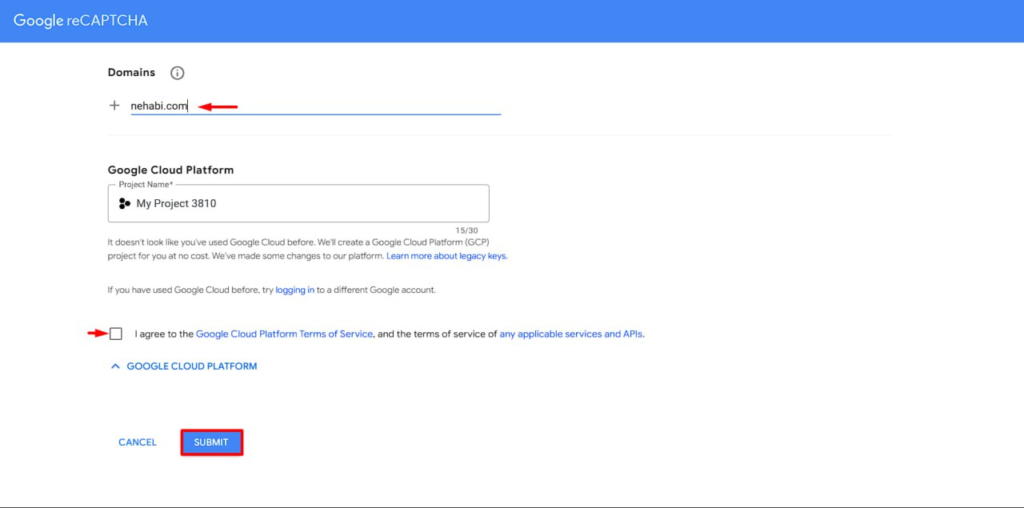
Task: Open the Learn more about legacy keys link
Action: pos(447,256)
